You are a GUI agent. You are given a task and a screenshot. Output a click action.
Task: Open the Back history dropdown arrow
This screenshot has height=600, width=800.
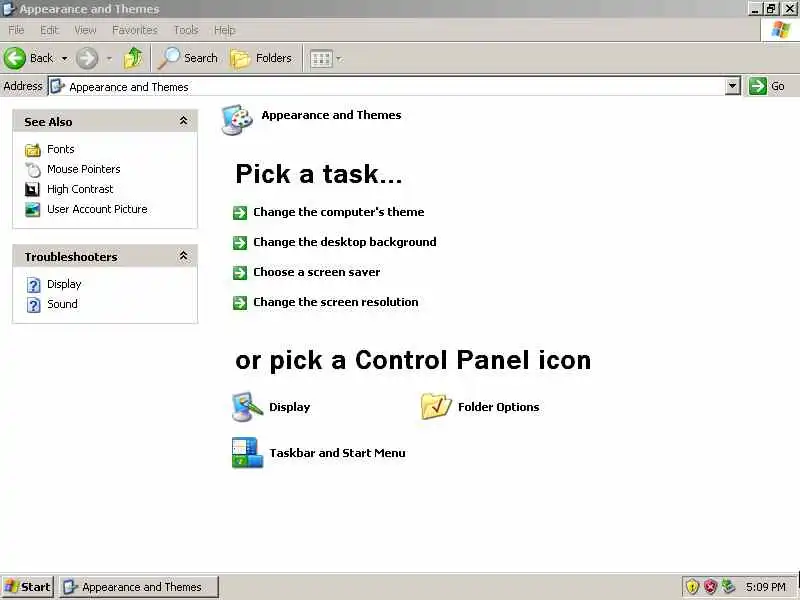(x=64, y=59)
